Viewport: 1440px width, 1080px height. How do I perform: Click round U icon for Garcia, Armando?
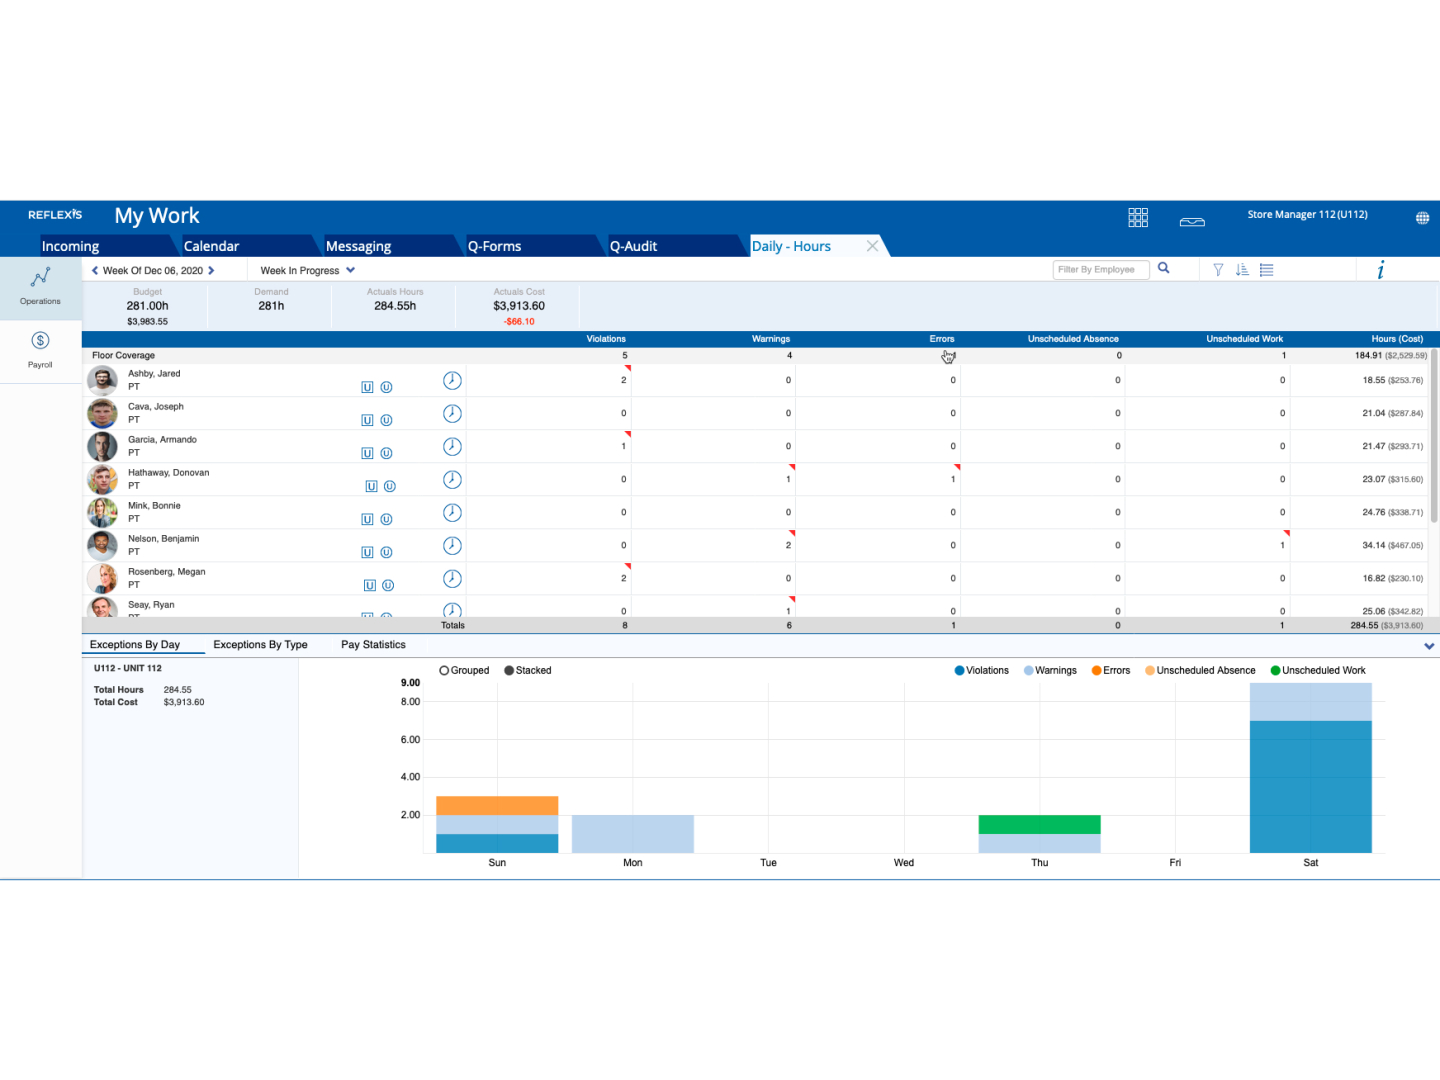click(x=386, y=453)
